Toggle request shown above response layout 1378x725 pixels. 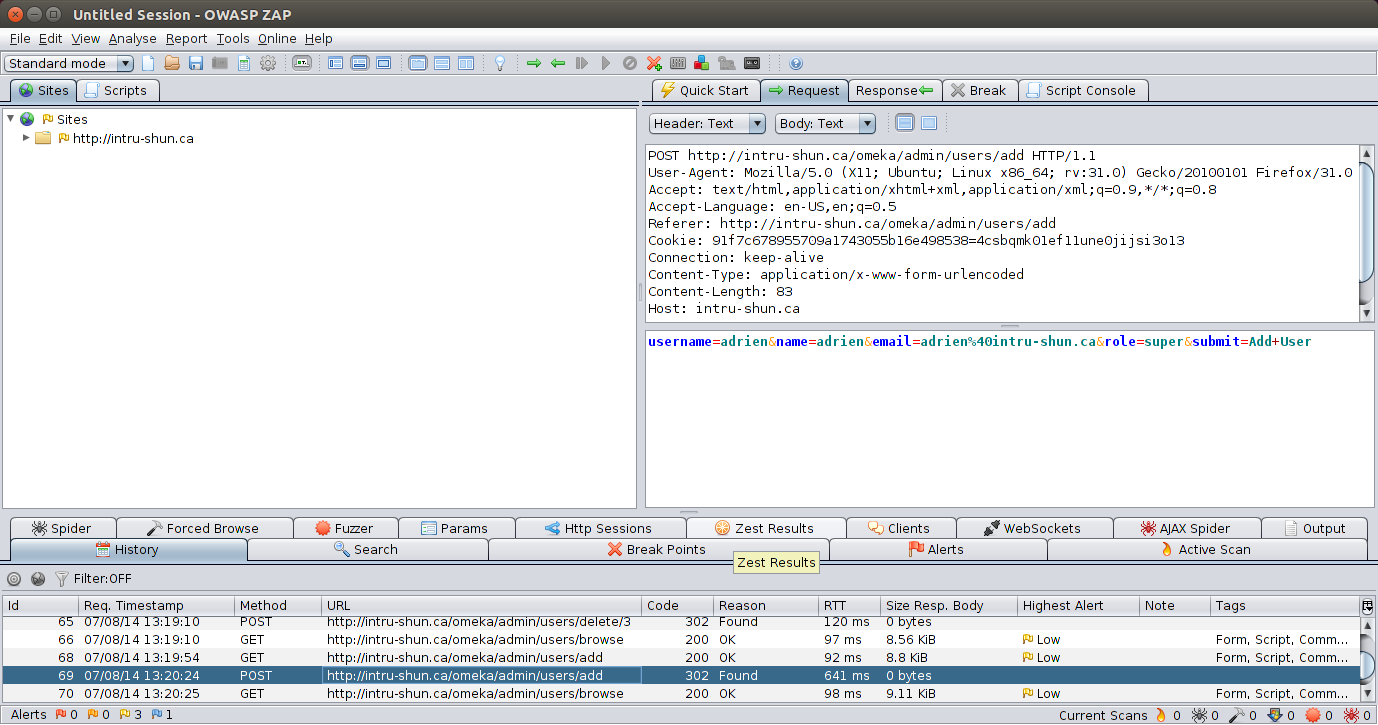441,63
